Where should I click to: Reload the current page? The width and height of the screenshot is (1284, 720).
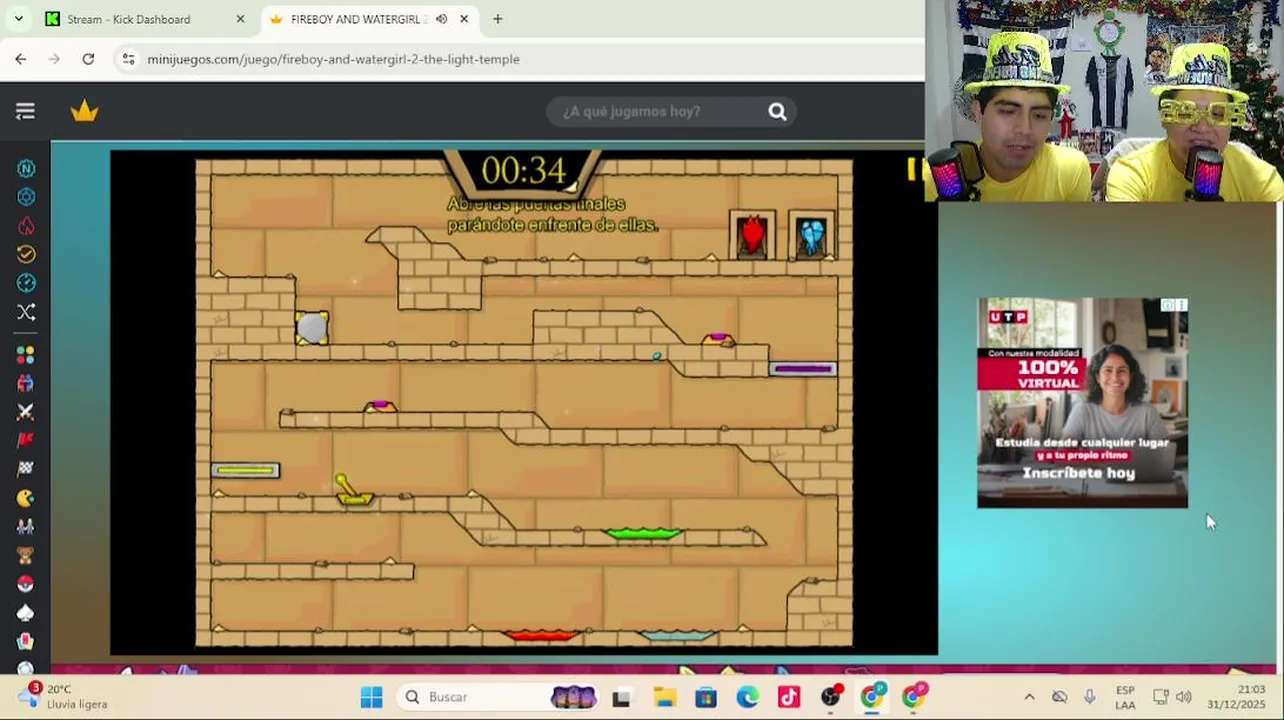[x=88, y=59]
